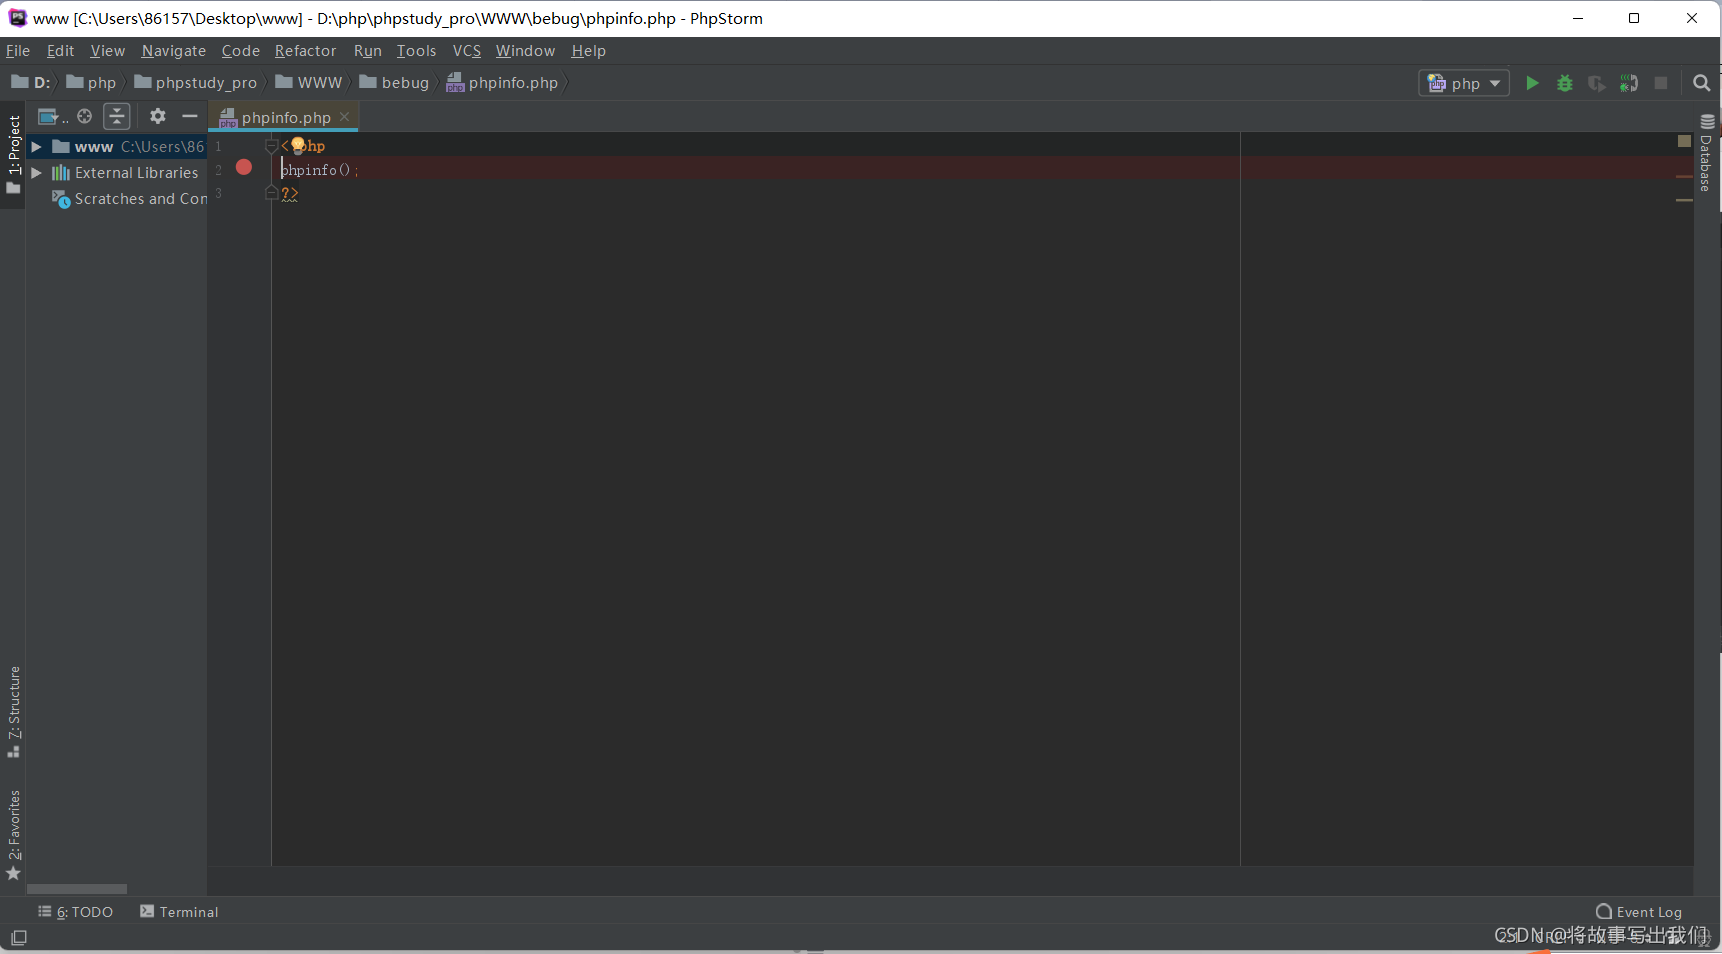Open the php run configuration dropdown

tap(1464, 83)
